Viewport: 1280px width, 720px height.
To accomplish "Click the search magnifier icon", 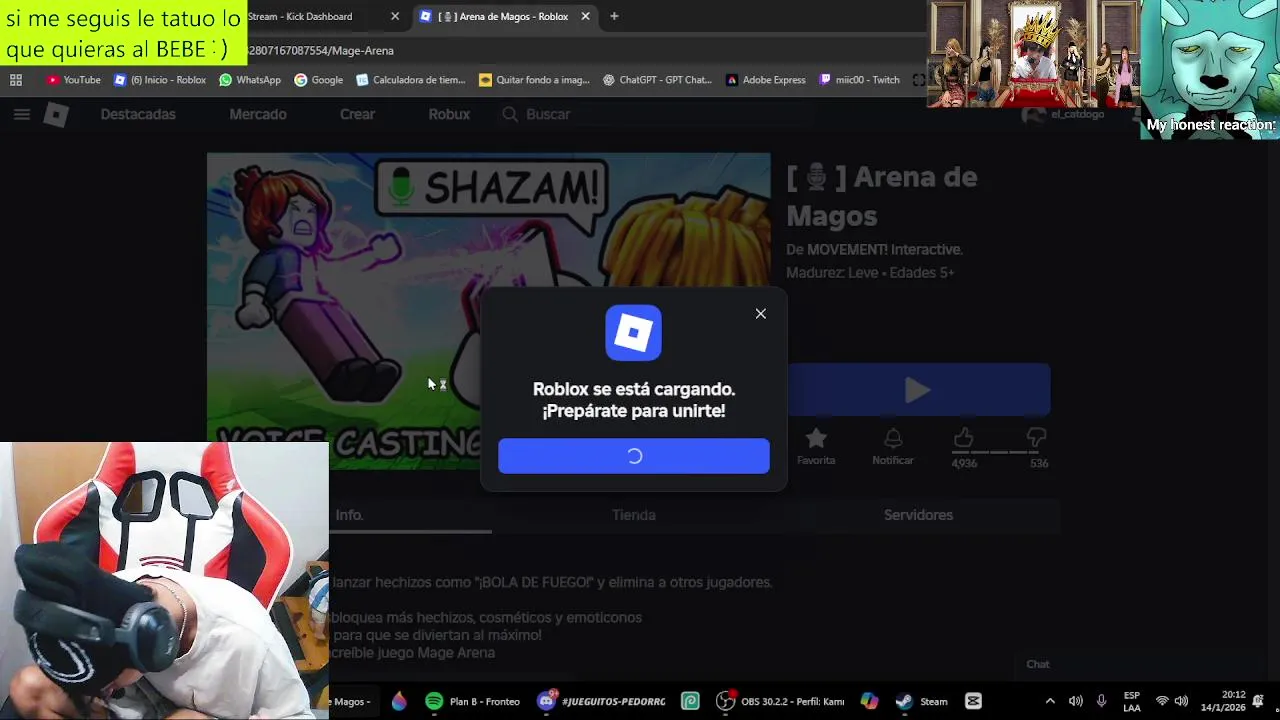I will click(510, 114).
